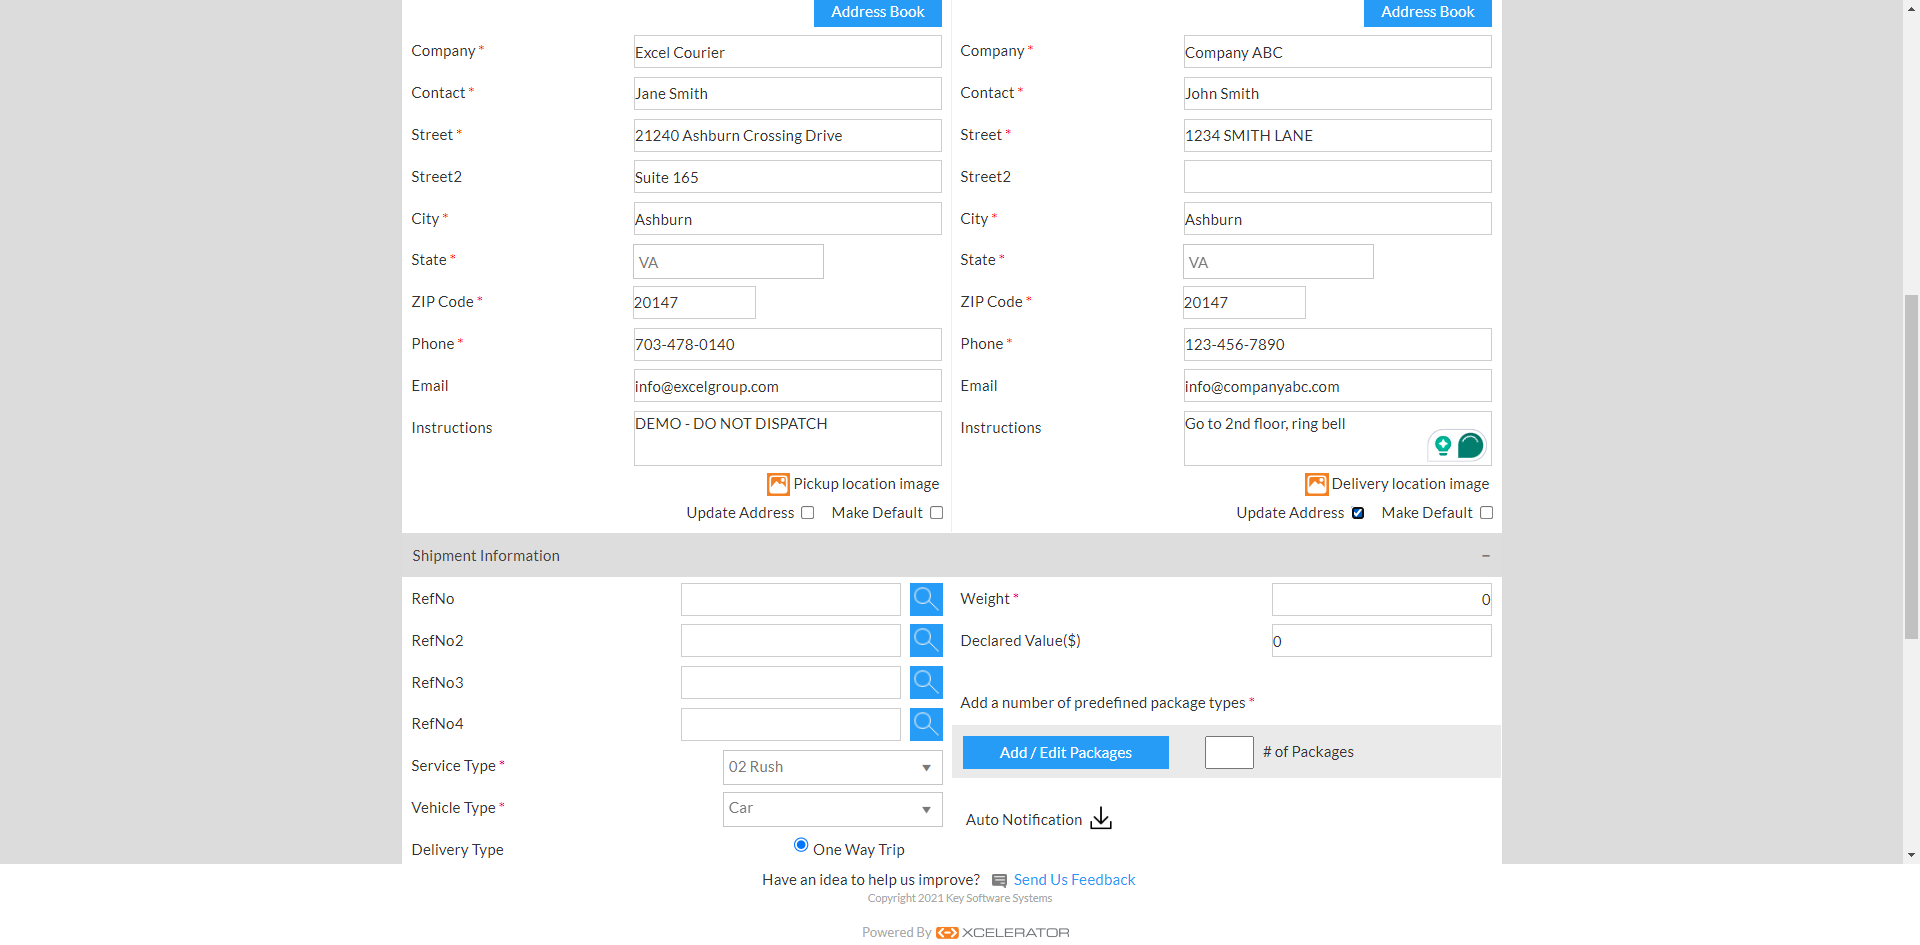This screenshot has width=1920, height=945.
Task: Enable pickup Make Default checkbox
Action: click(937, 513)
